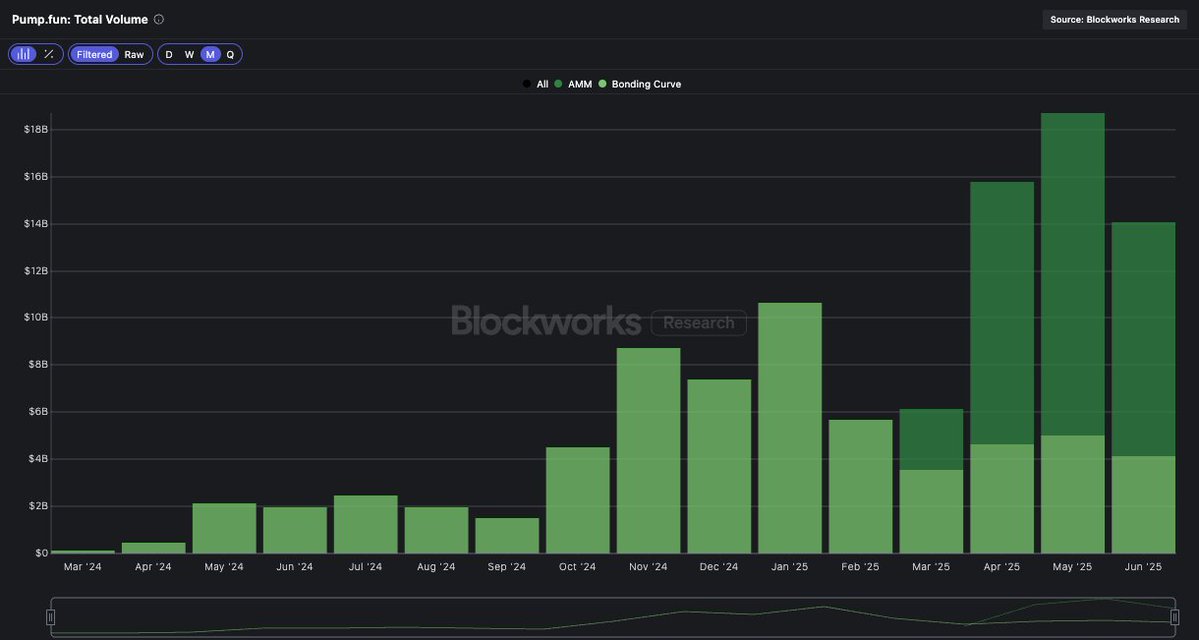The height and width of the screenshot is (640, 1199).
Task: Click the Jun '25 x-axis label
Action: 1143,567
